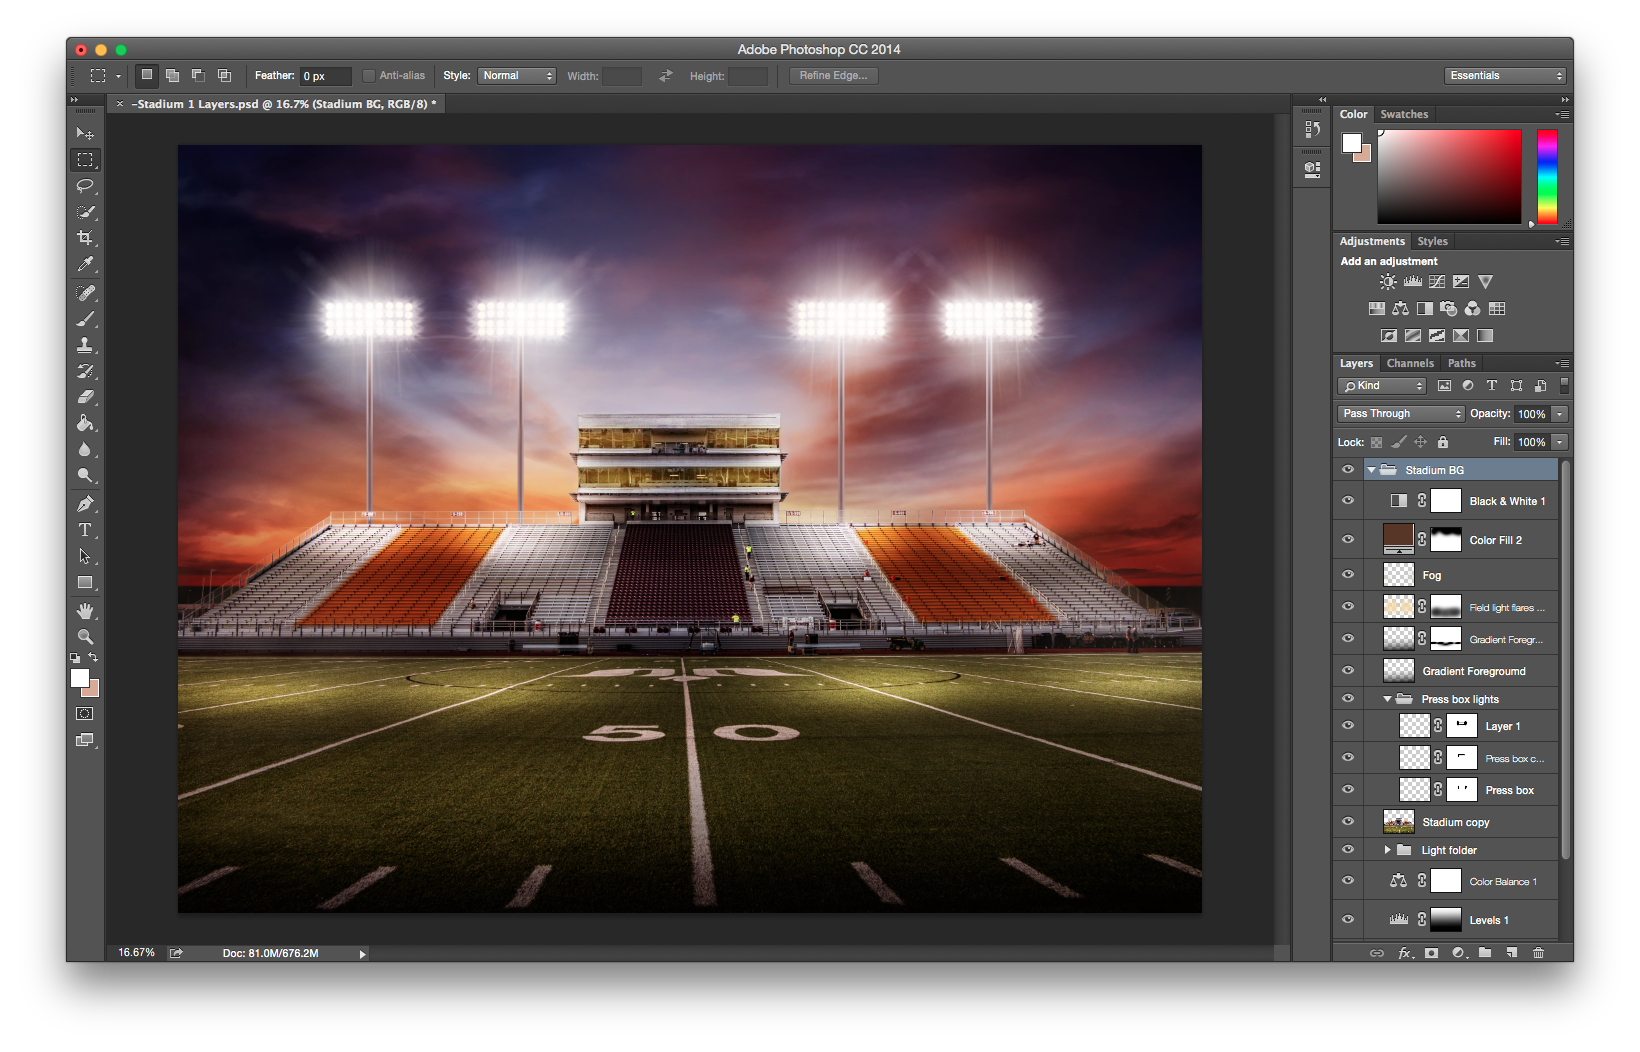This screenshot has width=1640, height=1052.
Task: Select the Lasso tool
Action: (85, 186)
